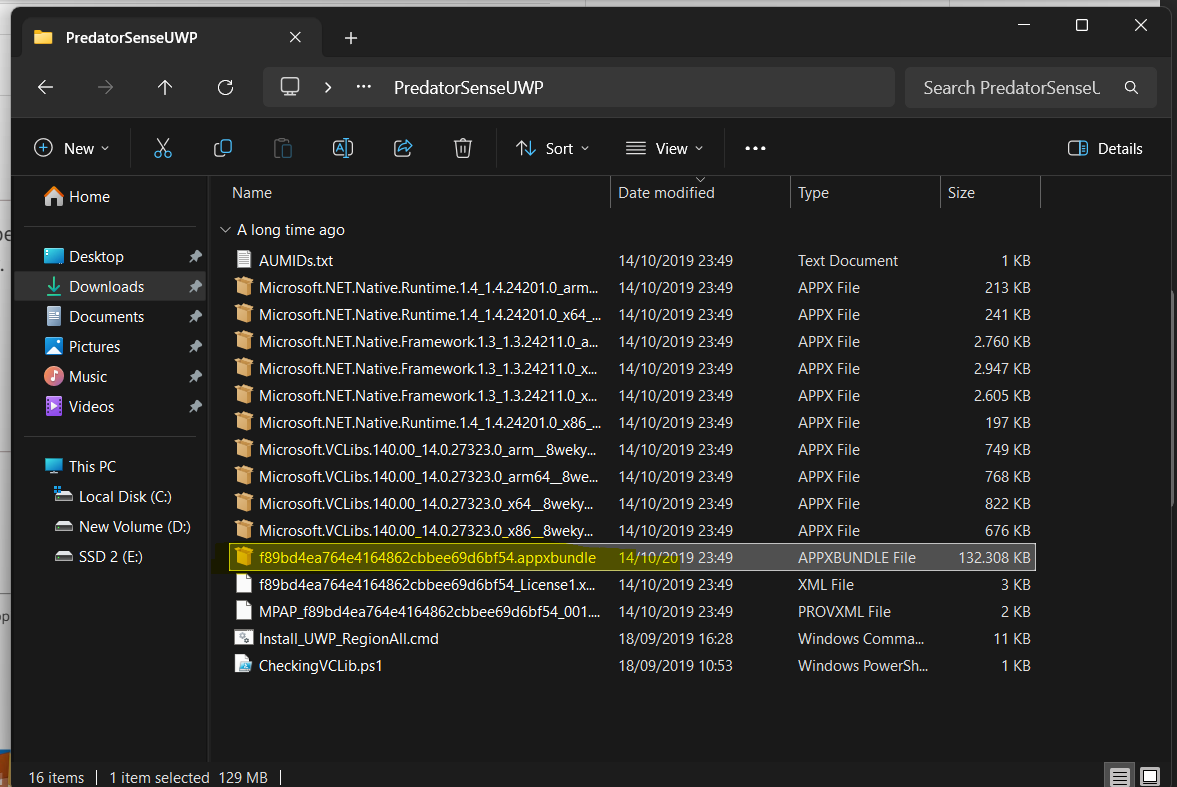Viewport: 1177px width, 787px height.
Task: Open the Sort dropdown menu
Action: 552,148
